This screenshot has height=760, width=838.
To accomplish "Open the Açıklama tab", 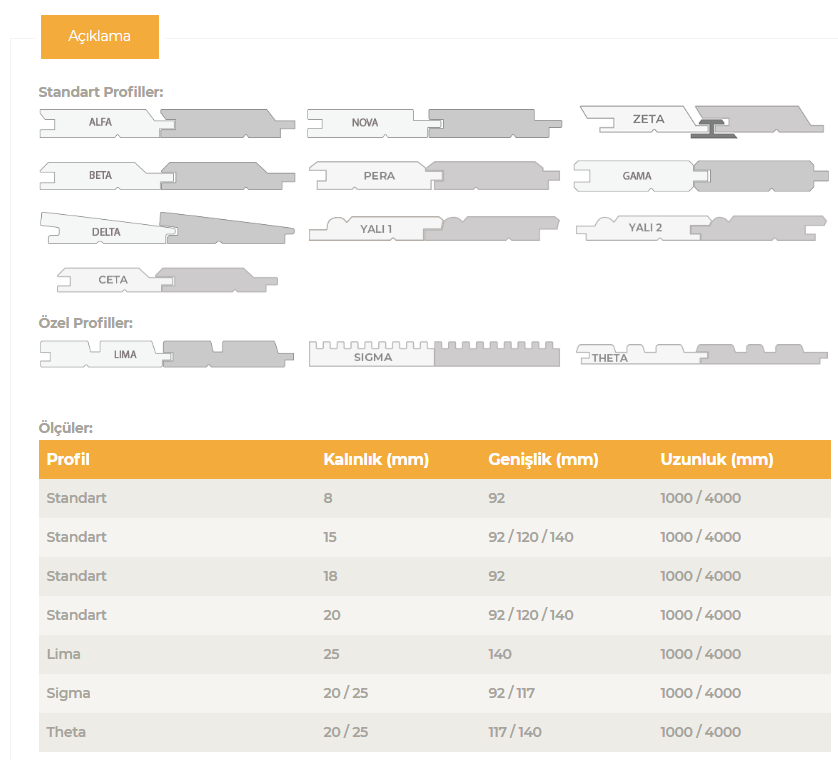I will (x=99, y=37).
